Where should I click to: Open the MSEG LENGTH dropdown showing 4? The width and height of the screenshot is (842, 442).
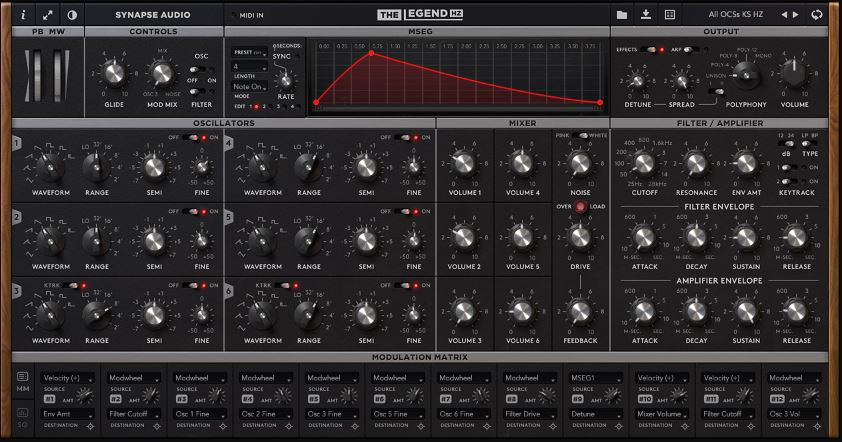pyautogui.click(x=250, y=67)
